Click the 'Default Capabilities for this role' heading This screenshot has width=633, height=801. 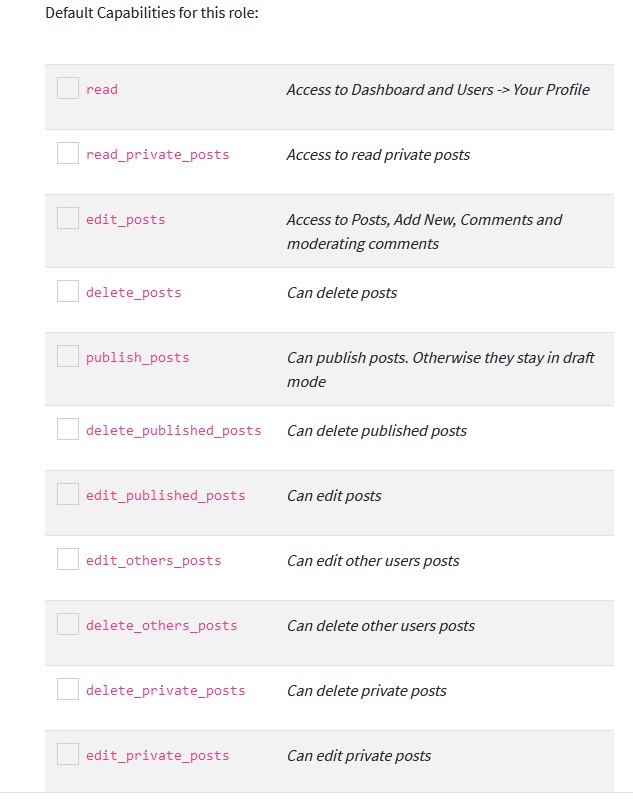(x=152, y=15)
